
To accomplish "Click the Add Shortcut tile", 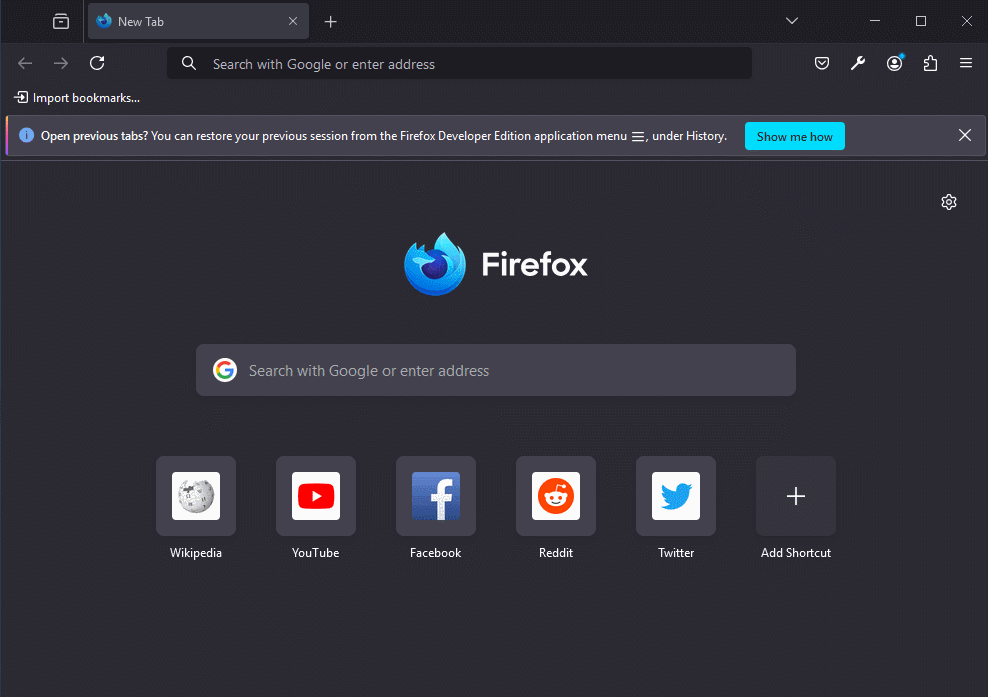I will (x=796, y=496).
